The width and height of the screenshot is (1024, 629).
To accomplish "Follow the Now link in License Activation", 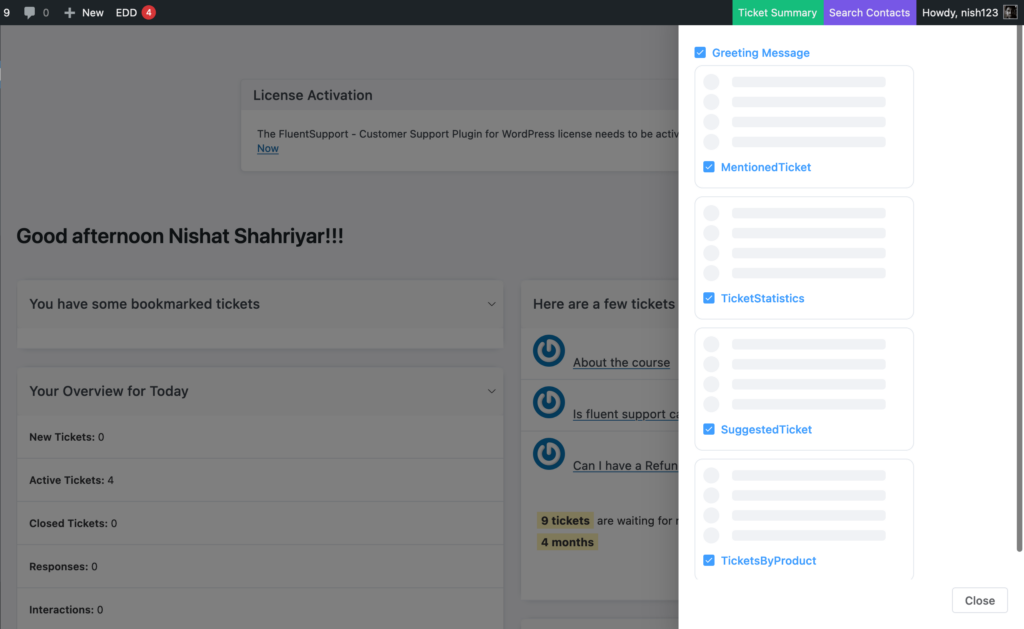I will (268, 148).
